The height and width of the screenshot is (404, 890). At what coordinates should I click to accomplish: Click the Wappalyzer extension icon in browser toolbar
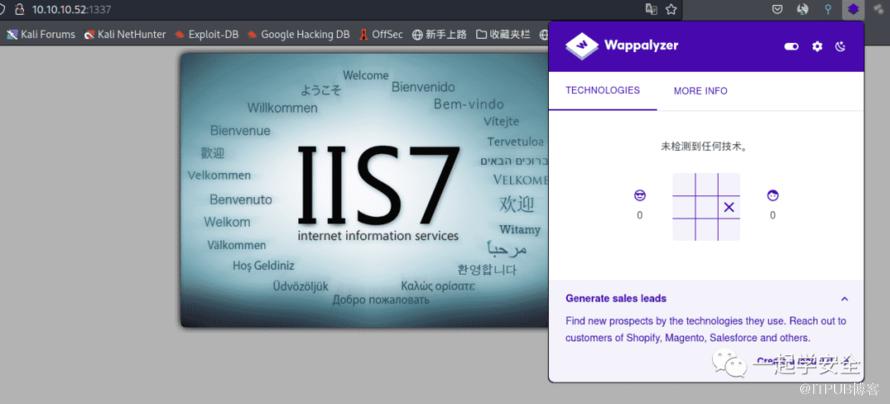tap(853, 9)
